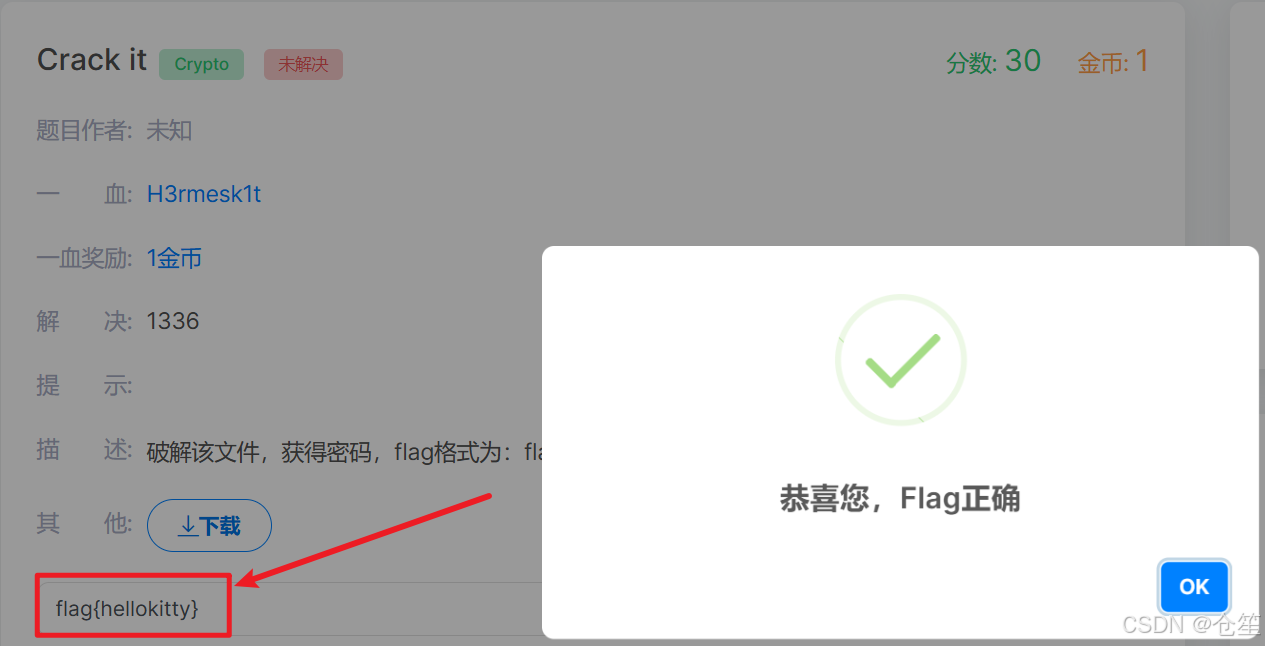Click the OK button in the dialog
The width and height of the screenshot is (1265, 646).
pos(1194,587)
